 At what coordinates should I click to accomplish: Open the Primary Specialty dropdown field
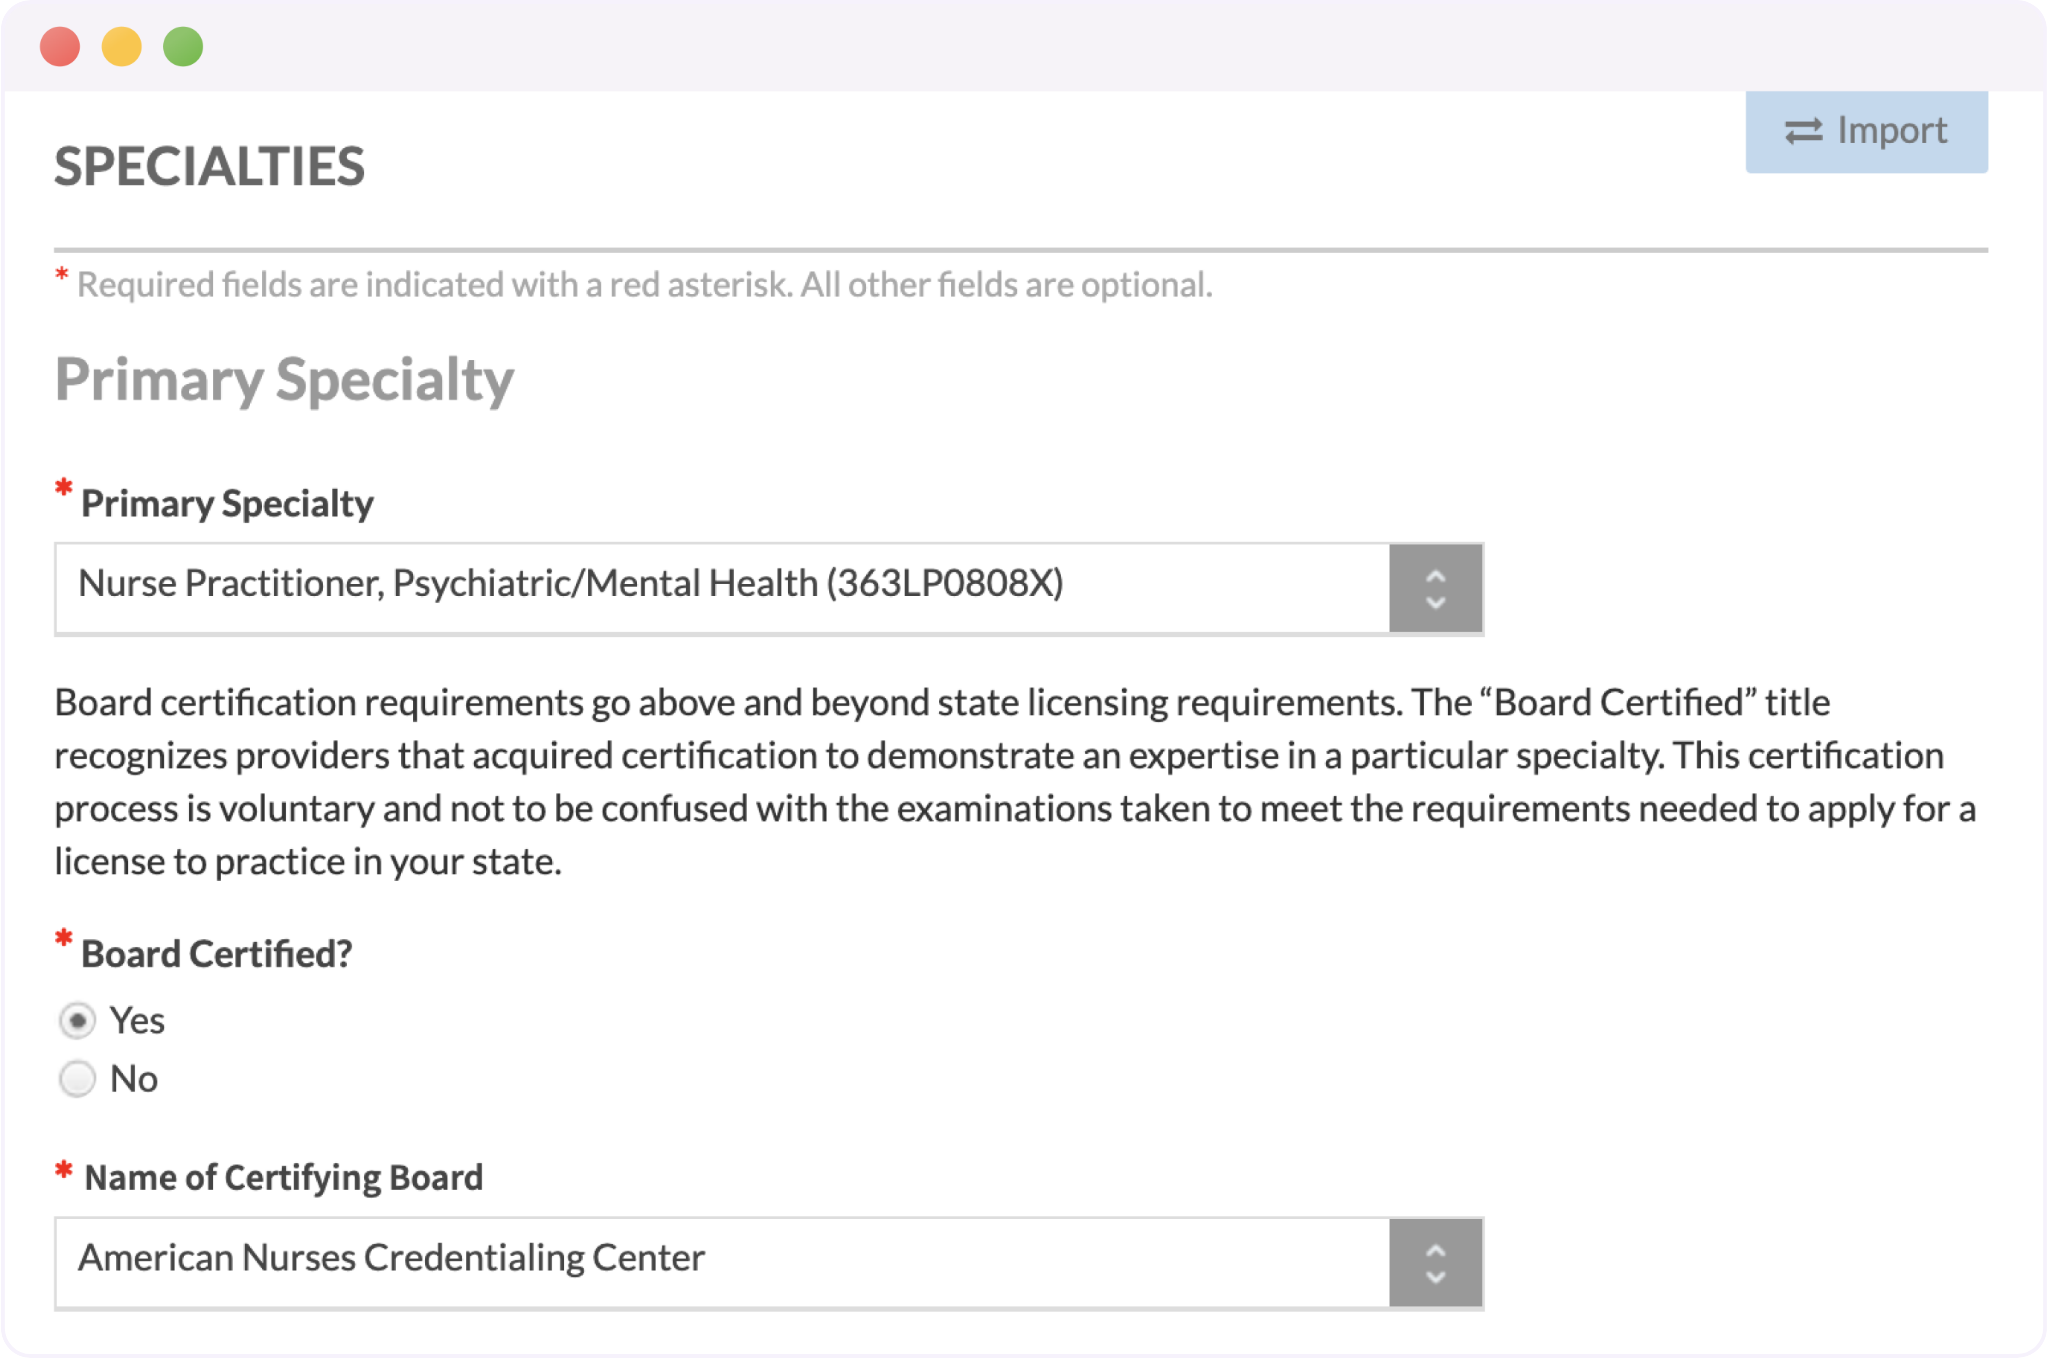tap(721, 587)
